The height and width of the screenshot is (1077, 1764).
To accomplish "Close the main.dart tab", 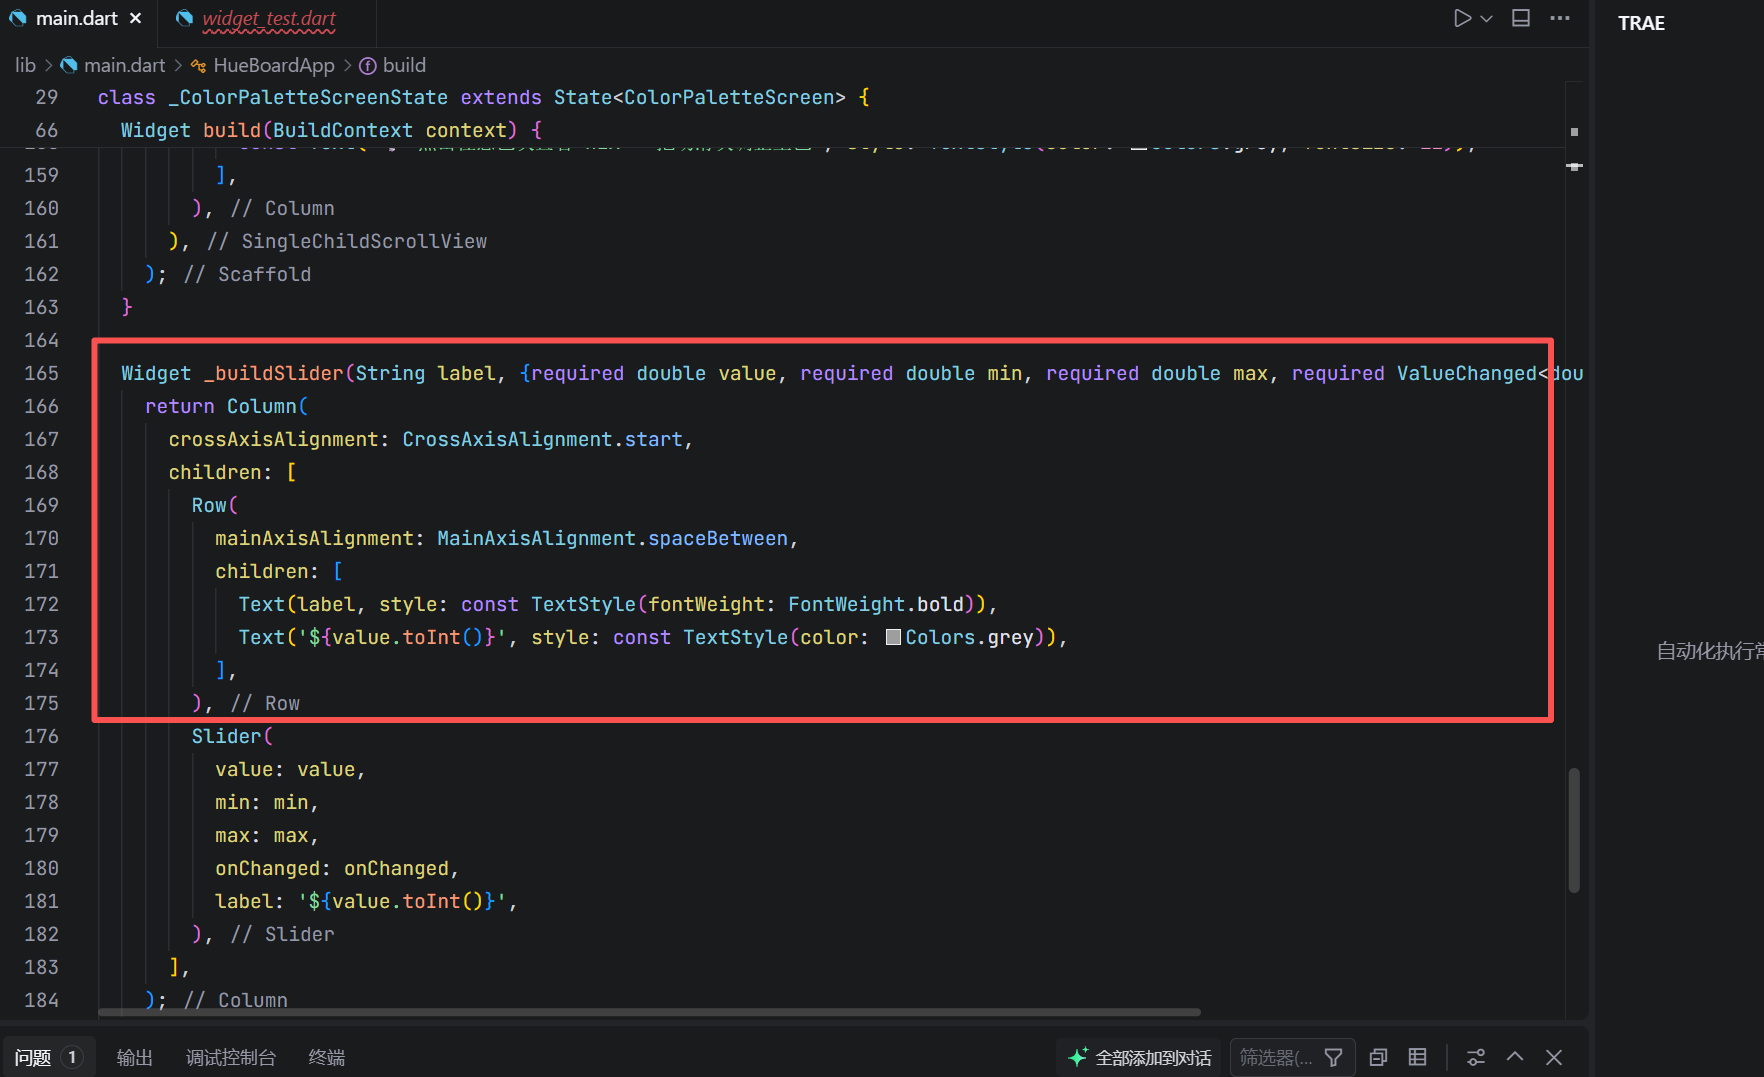I will click(x=136, y=19).
